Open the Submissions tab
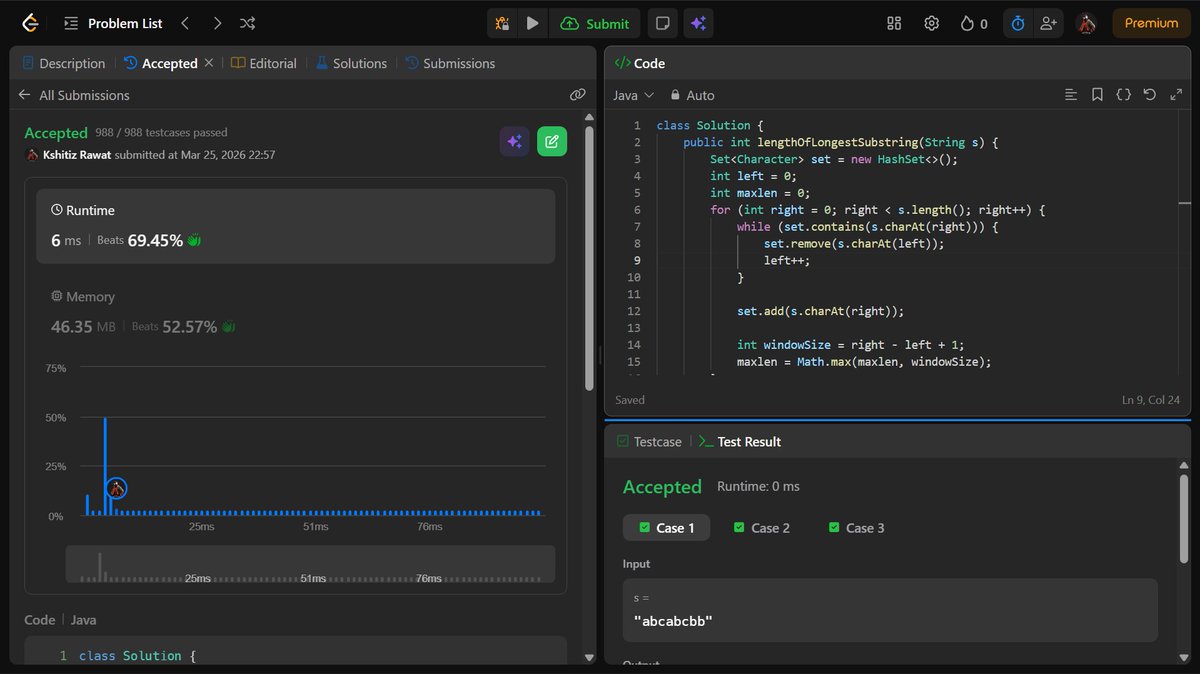The width and height of the screenshot is (1200, 674). 450,63
